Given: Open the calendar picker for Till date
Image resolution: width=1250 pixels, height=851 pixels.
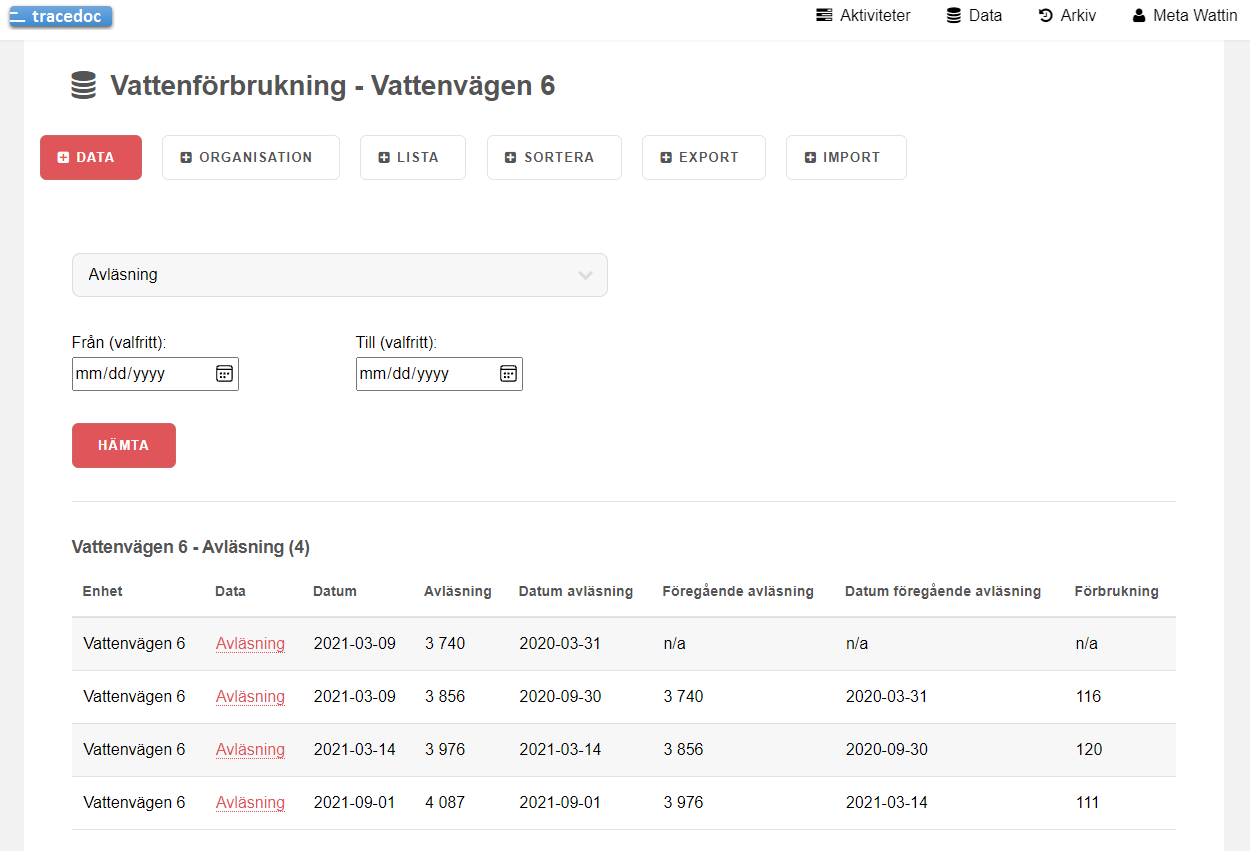Looking at the screenshot, I should [508, 374].
